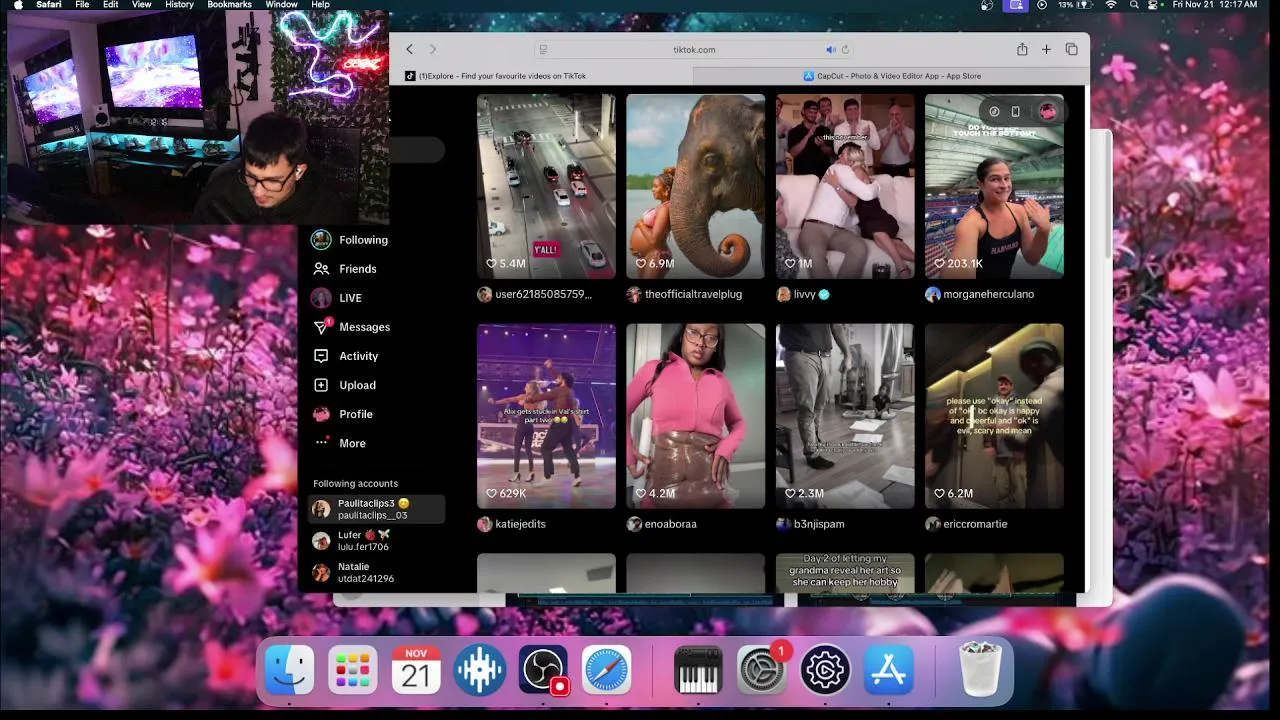1280x720 pixels.
Task: Click the phone icon in floating TikTok toolbar
Action: click(x=1016, y=111)
